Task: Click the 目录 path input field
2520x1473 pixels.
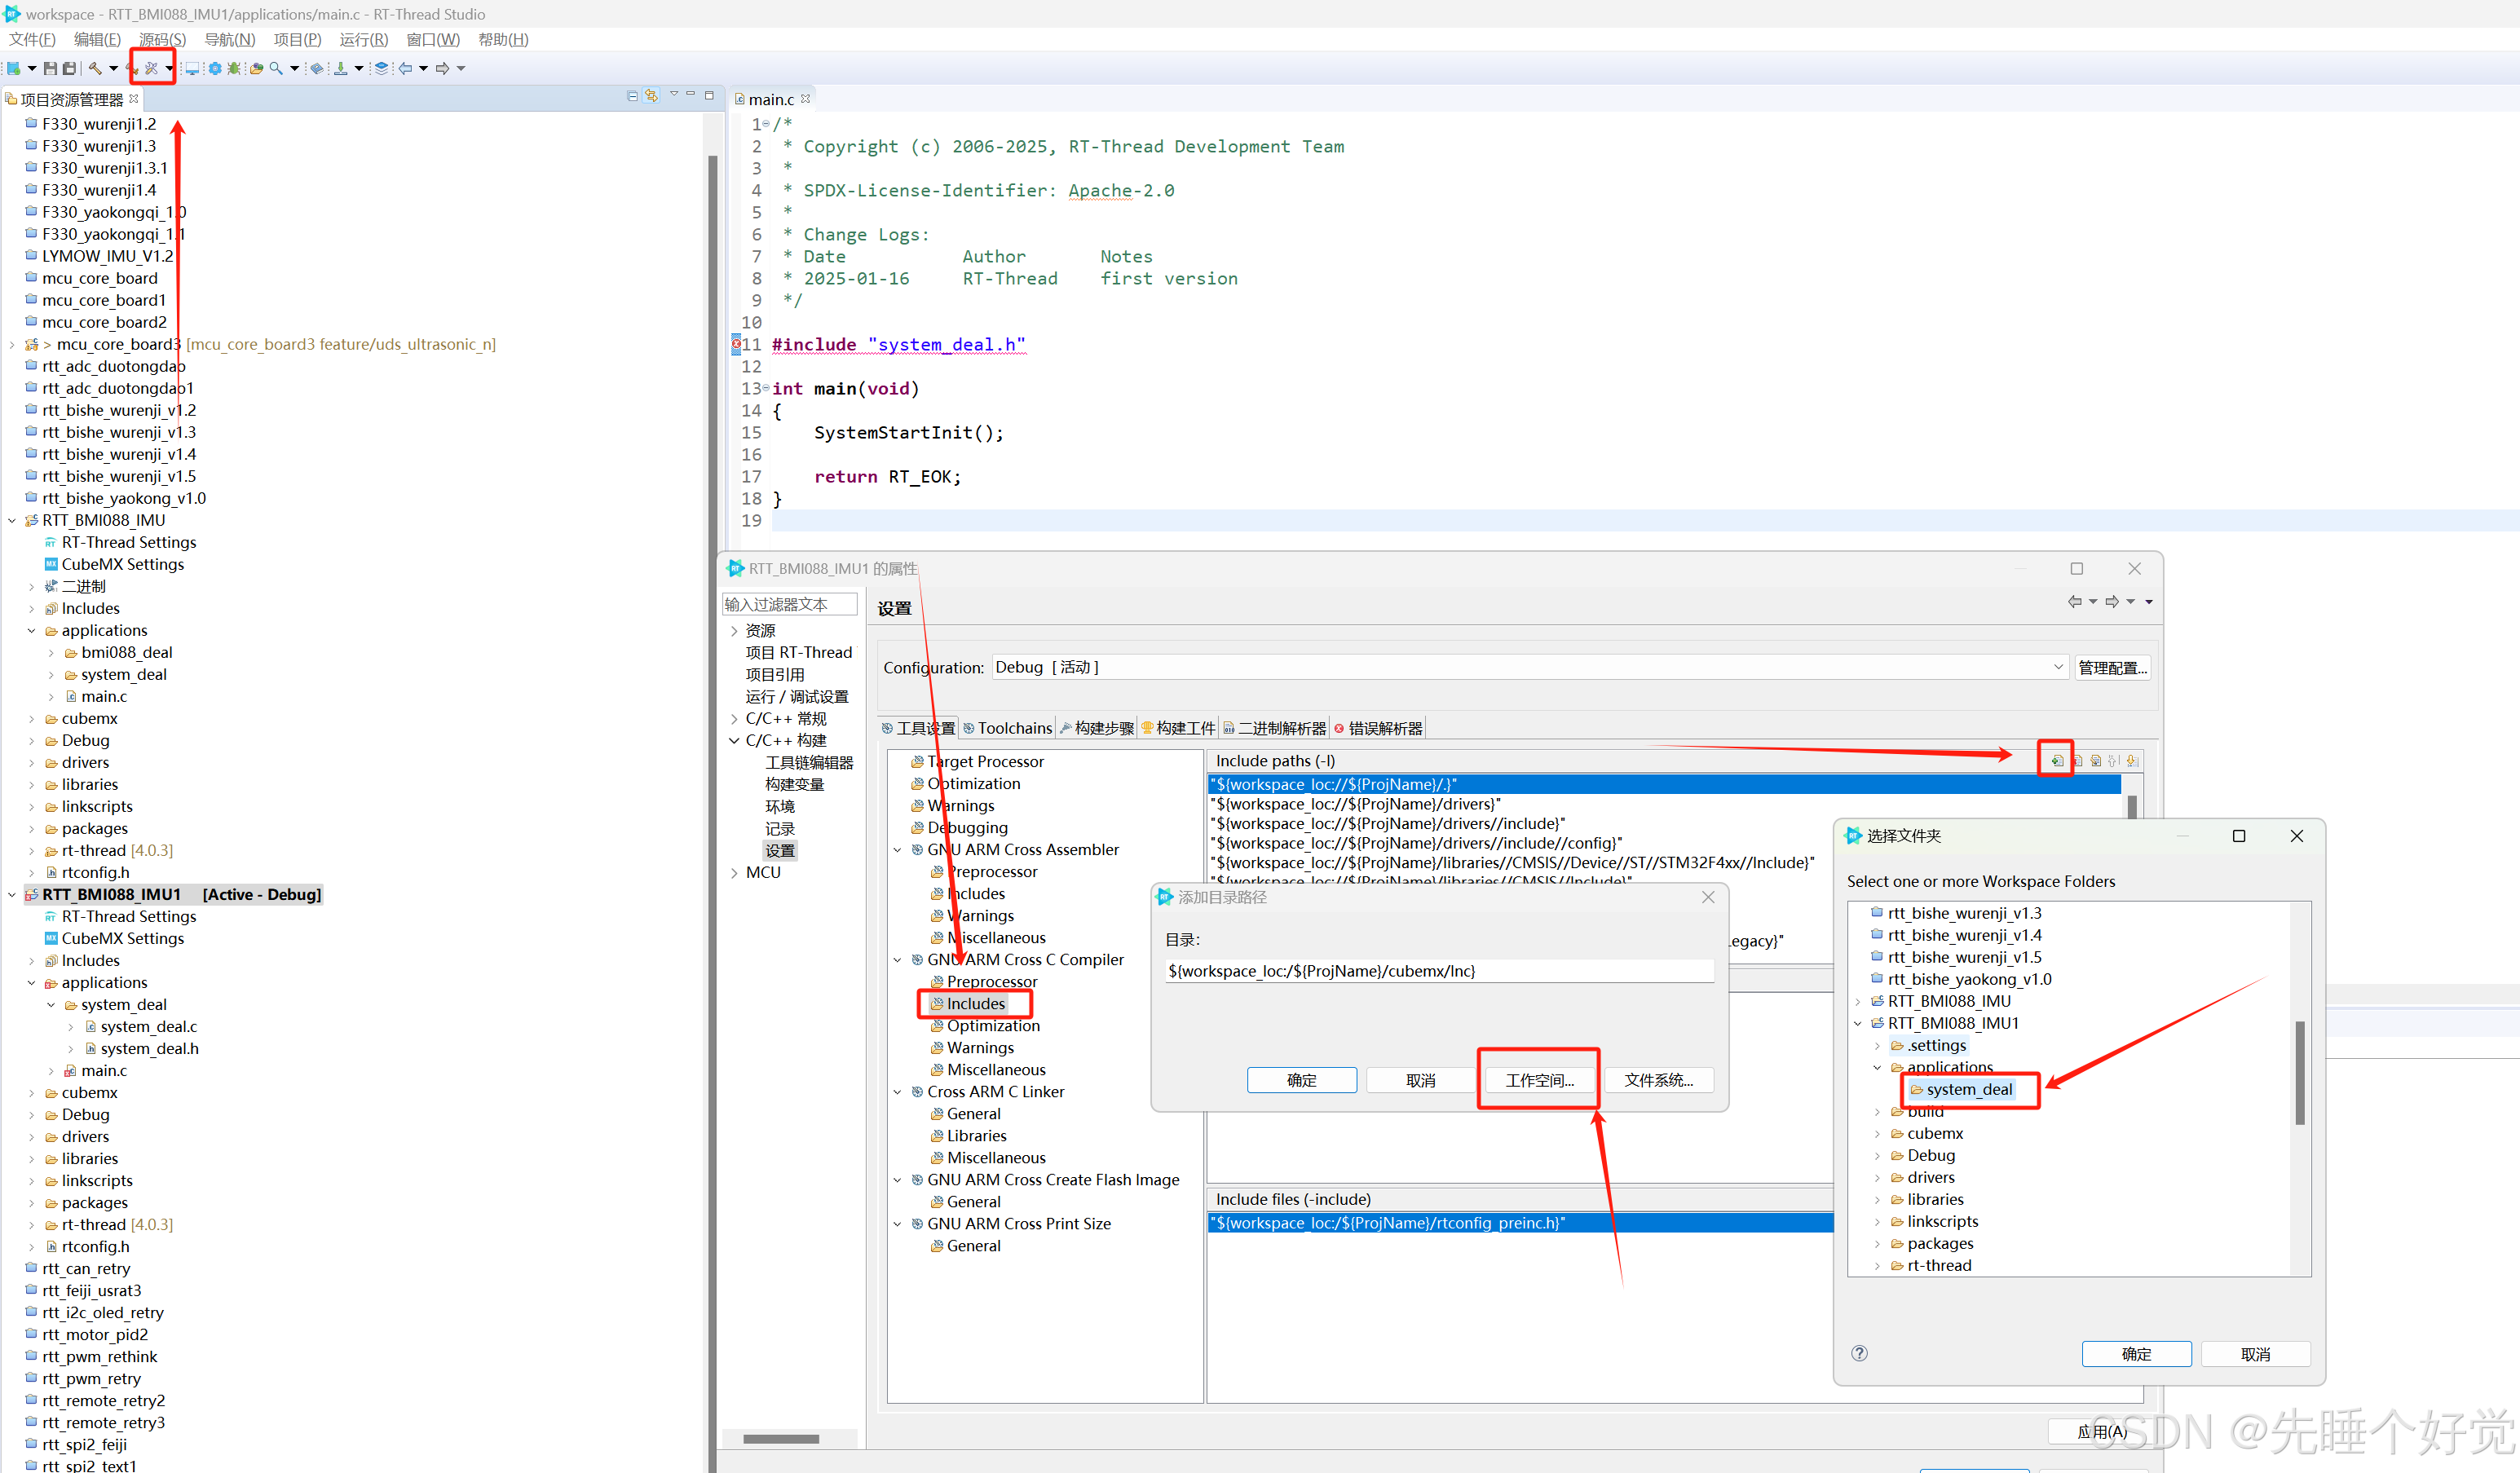Action: coord(1438,970)
